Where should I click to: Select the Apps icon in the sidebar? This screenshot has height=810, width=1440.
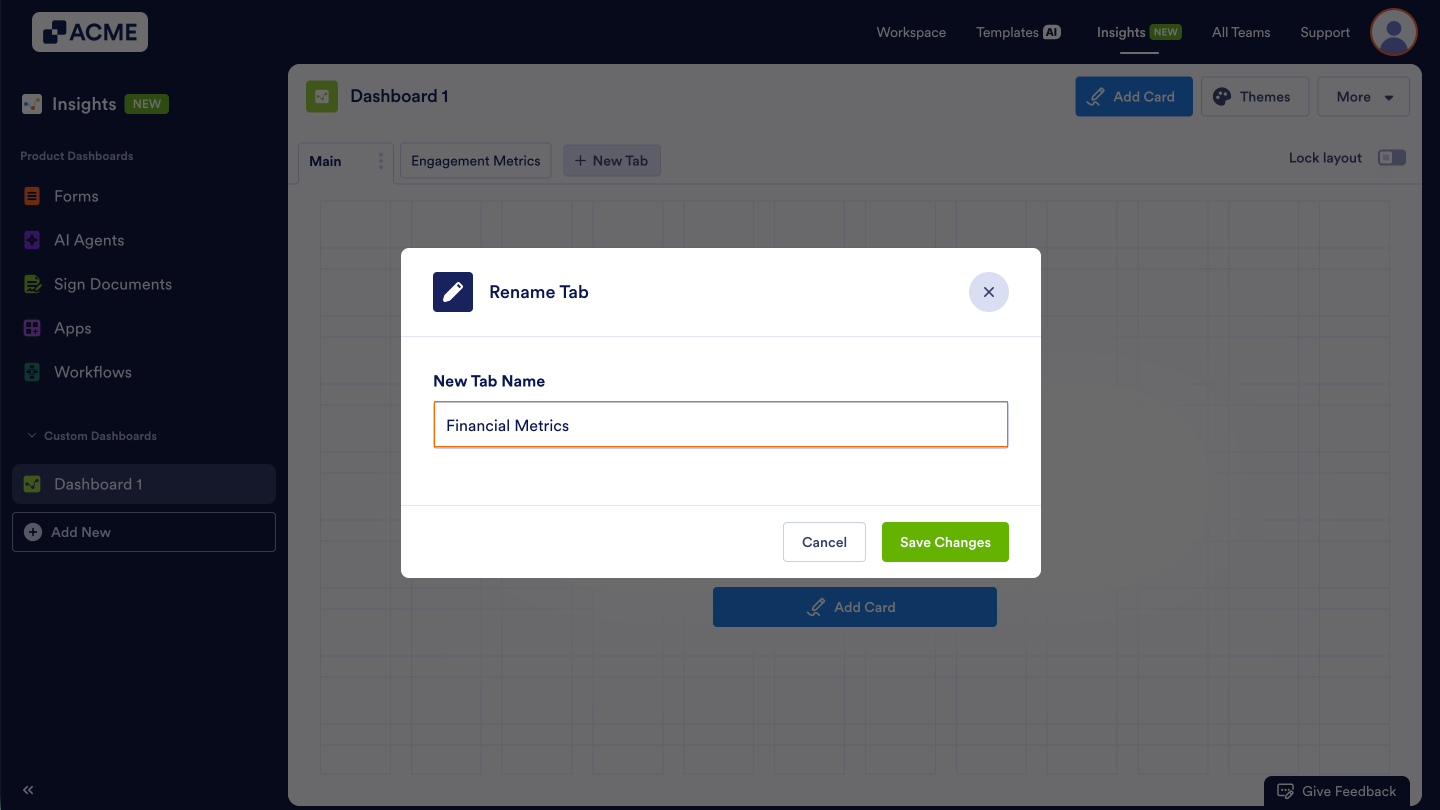pos(31,328)
